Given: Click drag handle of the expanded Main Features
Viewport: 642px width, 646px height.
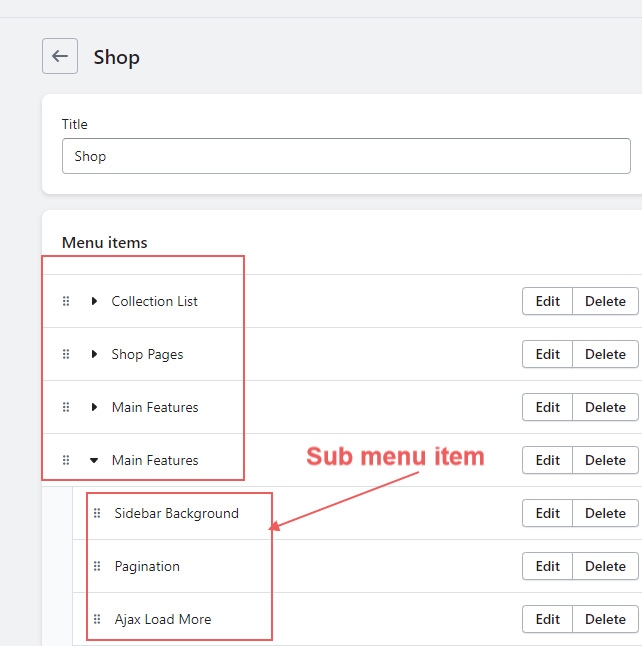Looking at the screenshot, I should point(66,460).
